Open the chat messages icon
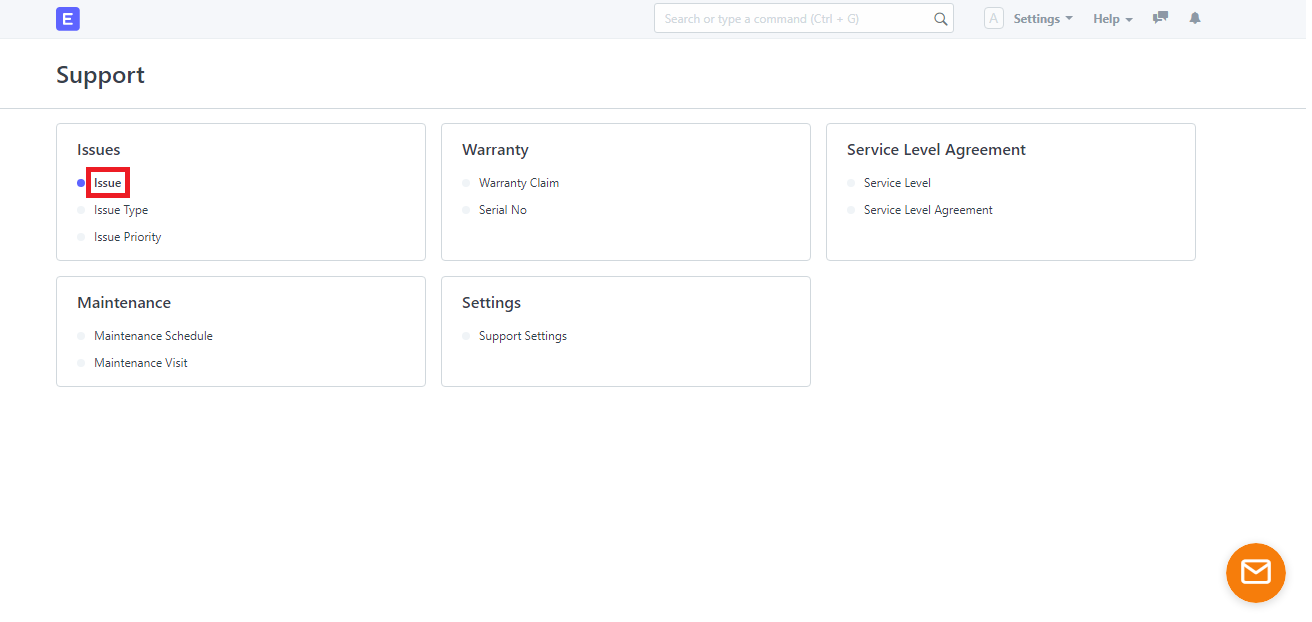The image size is (1312, 622). coord(1160,18)
